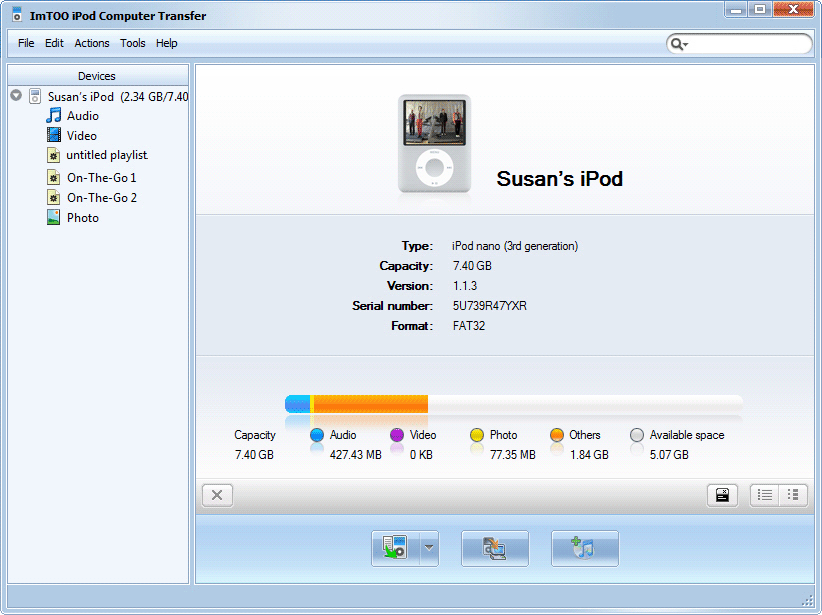This screenshot has height=615, width=822.
Task: Click the gray Available space legend dot
Action: 637,435
